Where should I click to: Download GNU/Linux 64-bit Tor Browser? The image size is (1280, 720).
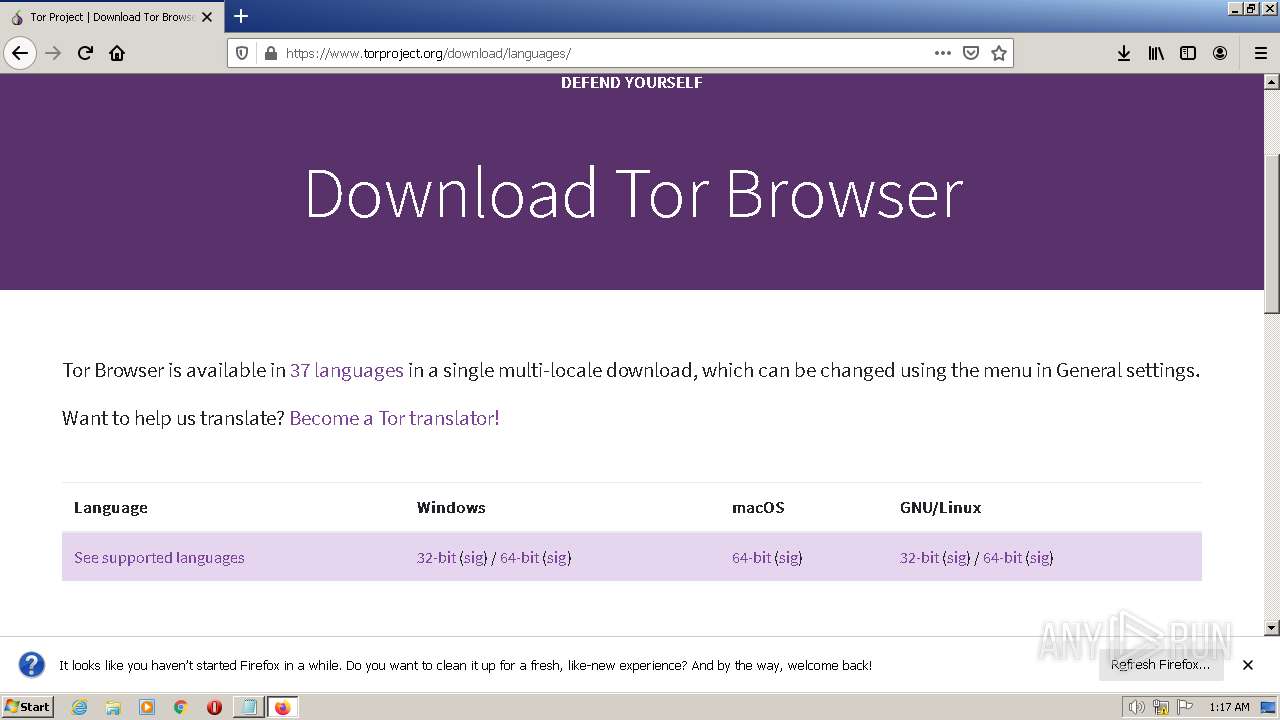pos(1002,558)
